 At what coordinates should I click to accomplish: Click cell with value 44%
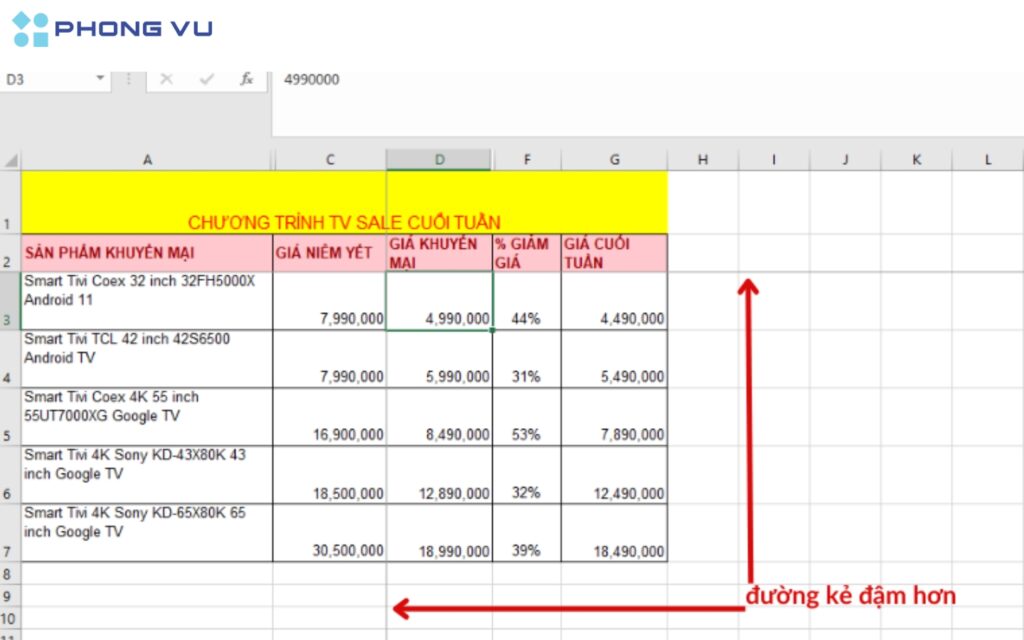[527, 301]
